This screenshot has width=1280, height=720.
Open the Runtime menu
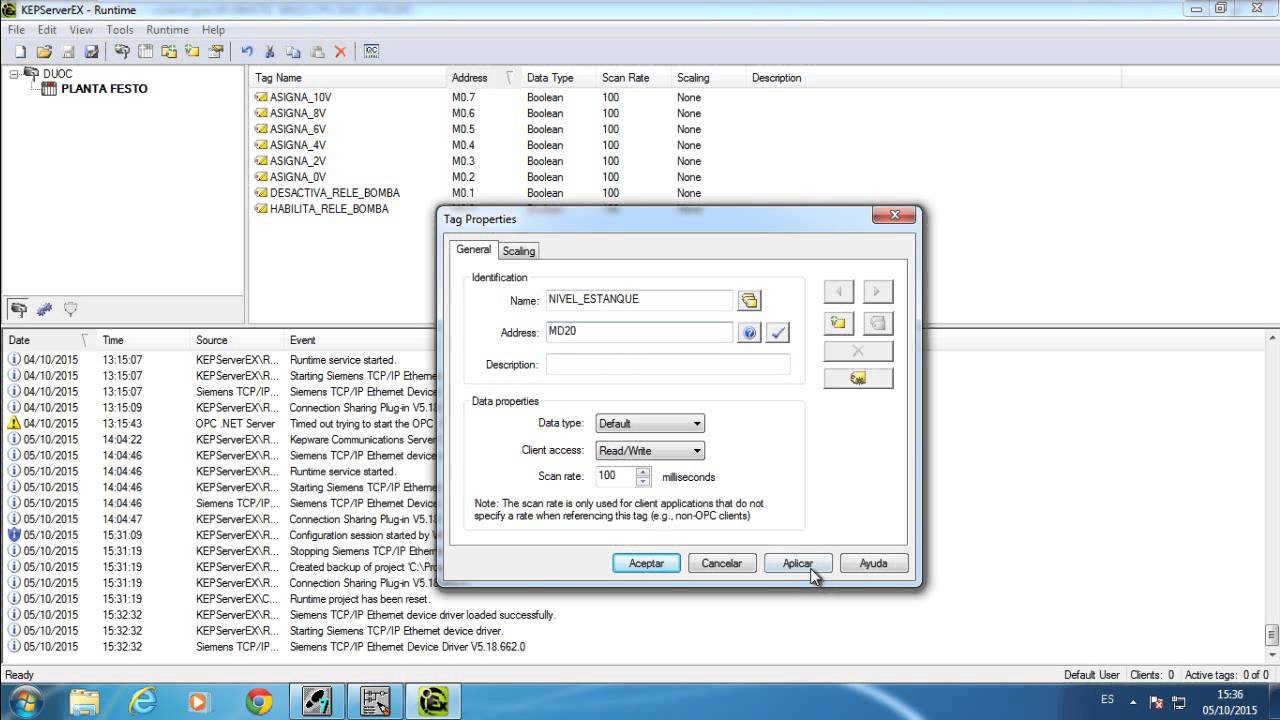pos(167,30)
